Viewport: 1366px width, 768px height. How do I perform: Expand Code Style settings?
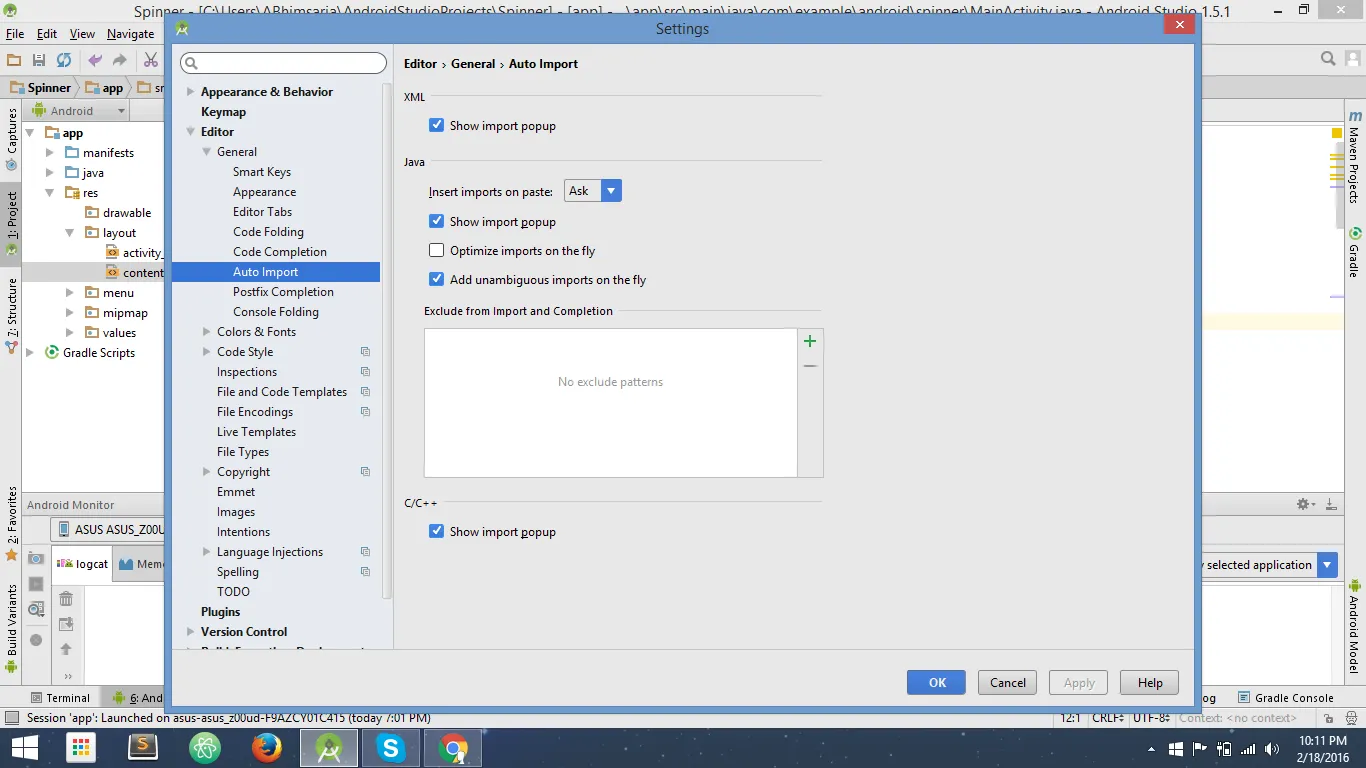tap(207, 352)
